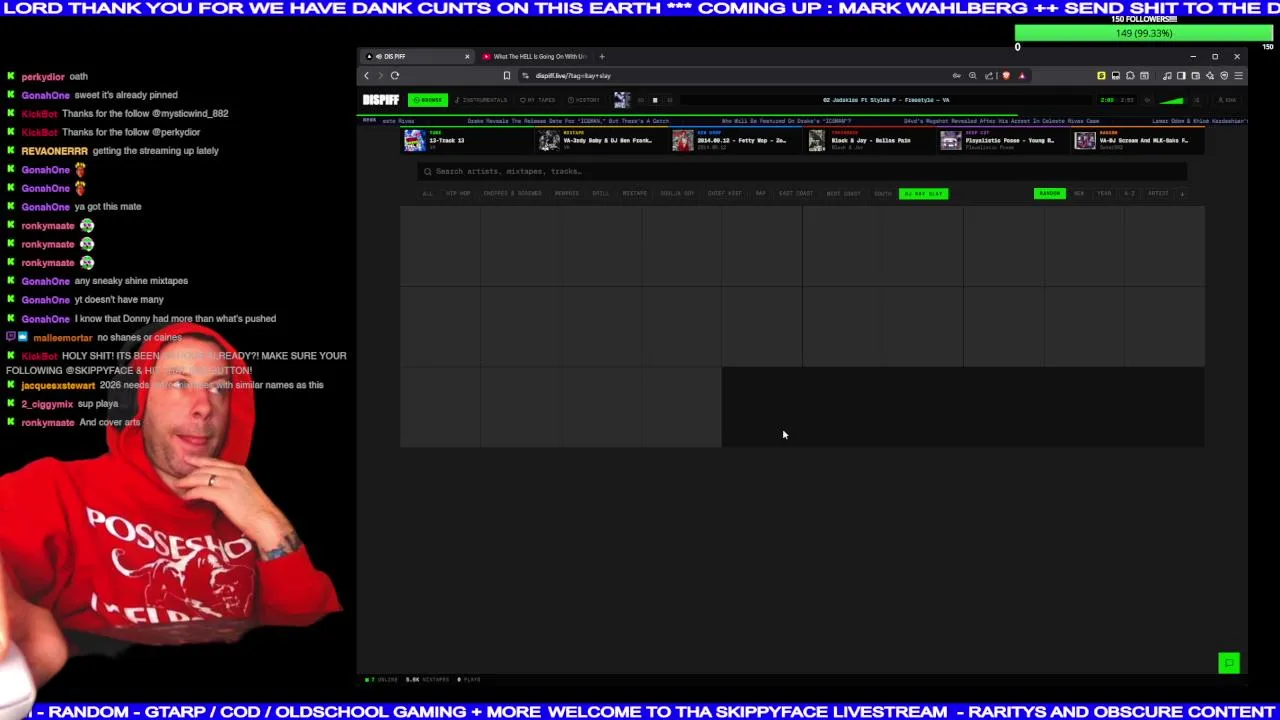Open the Brave wallet icon

(x=1195, y=76)
